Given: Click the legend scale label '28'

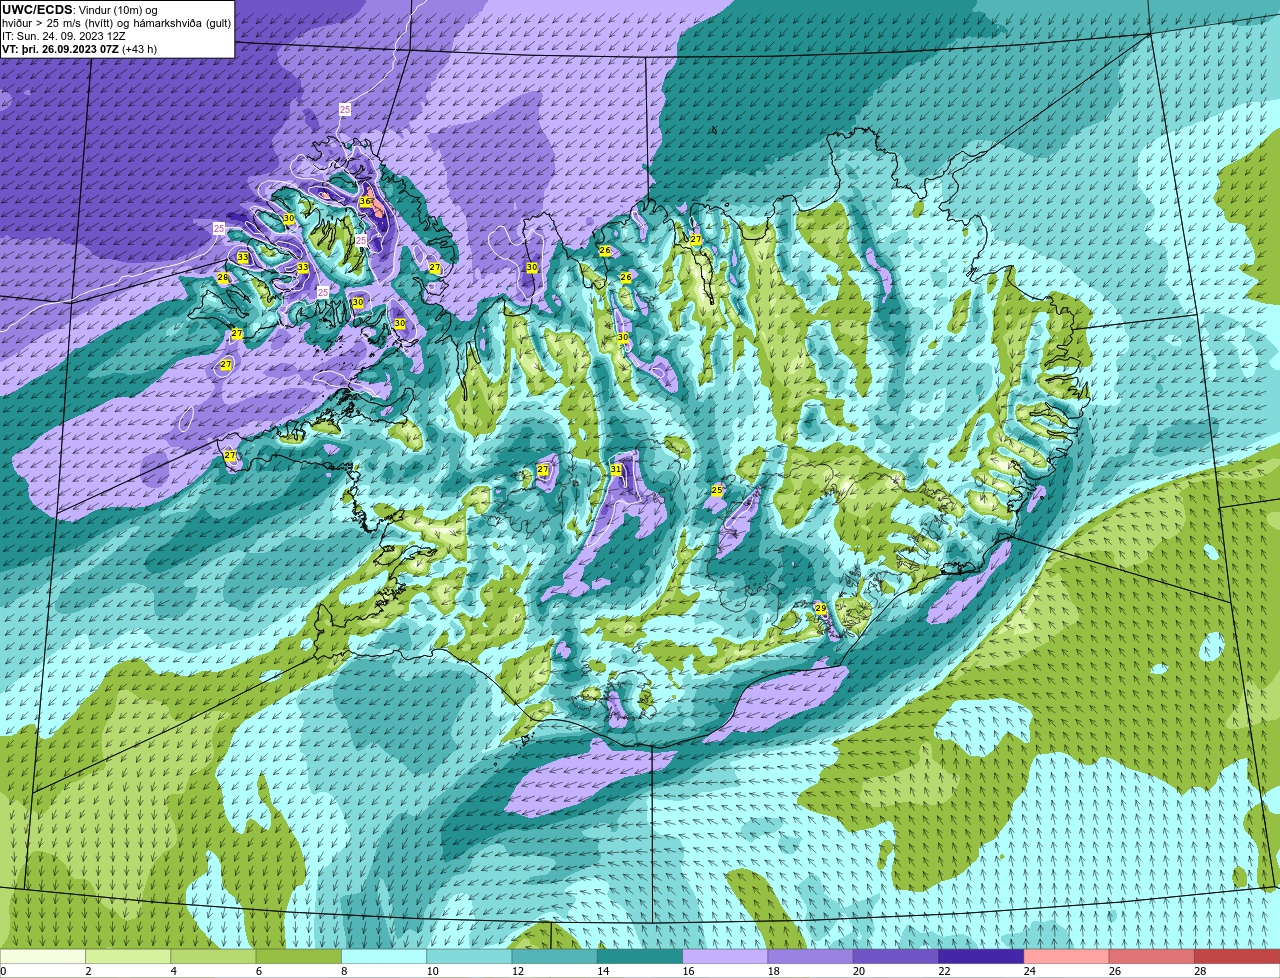Looking at the screenshot, I should click(x=1201, y=971).
